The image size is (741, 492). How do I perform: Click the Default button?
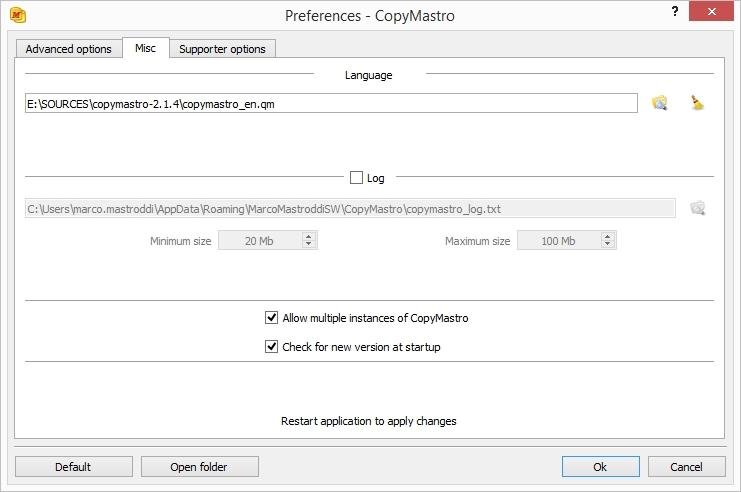click(x=74, y=466)
